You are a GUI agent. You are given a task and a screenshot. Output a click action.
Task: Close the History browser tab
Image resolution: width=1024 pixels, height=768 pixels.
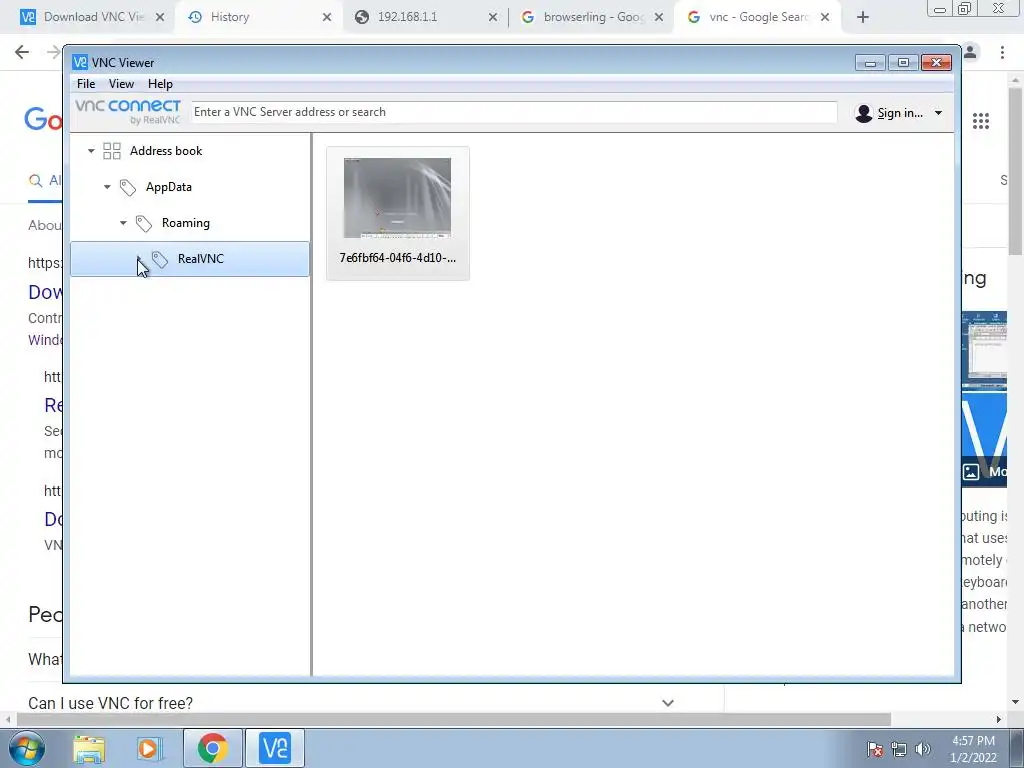[327, 18]
